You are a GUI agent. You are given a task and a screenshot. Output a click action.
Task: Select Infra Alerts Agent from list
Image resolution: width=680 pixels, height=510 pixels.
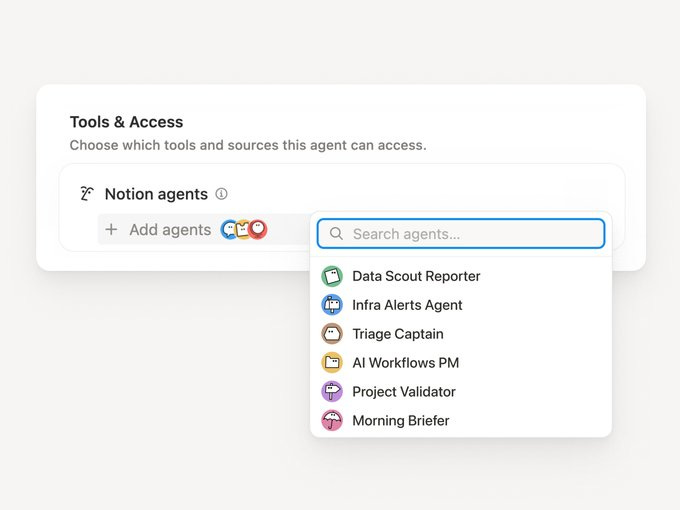pos(461,305)
